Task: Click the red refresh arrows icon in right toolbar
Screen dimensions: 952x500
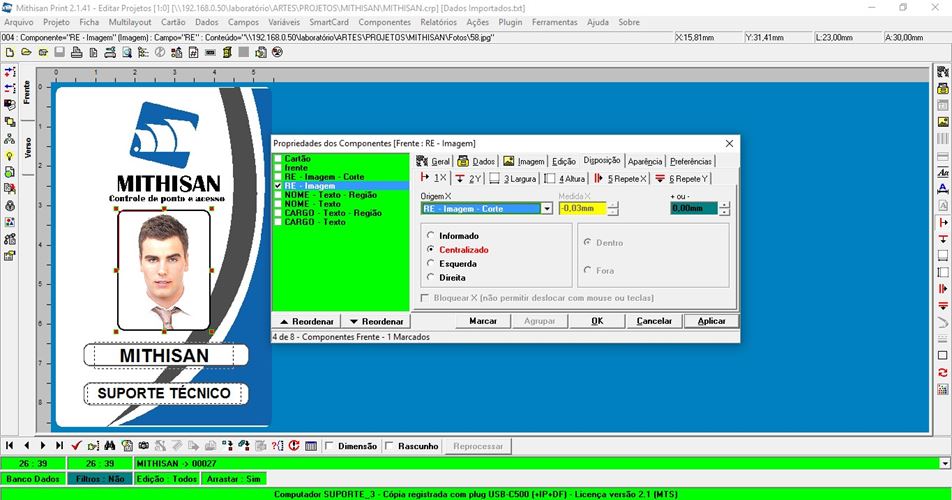Action: [943, 372]
